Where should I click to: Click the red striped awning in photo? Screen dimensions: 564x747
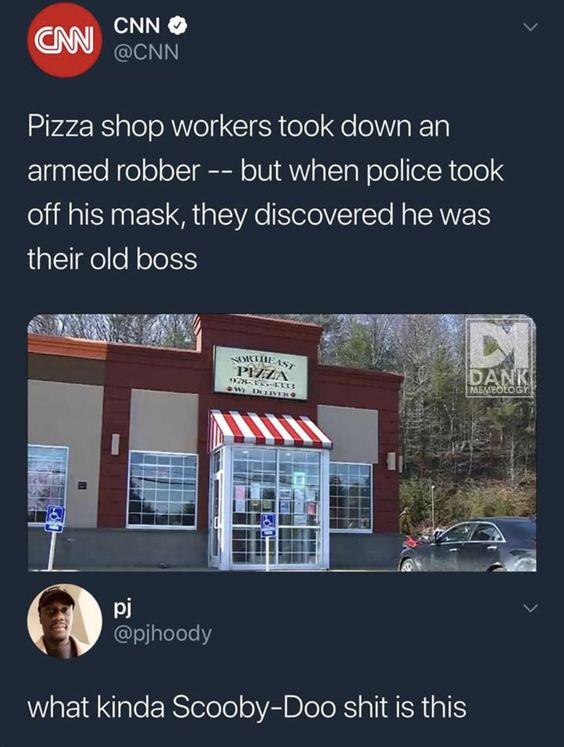click(x=269, y=429)
